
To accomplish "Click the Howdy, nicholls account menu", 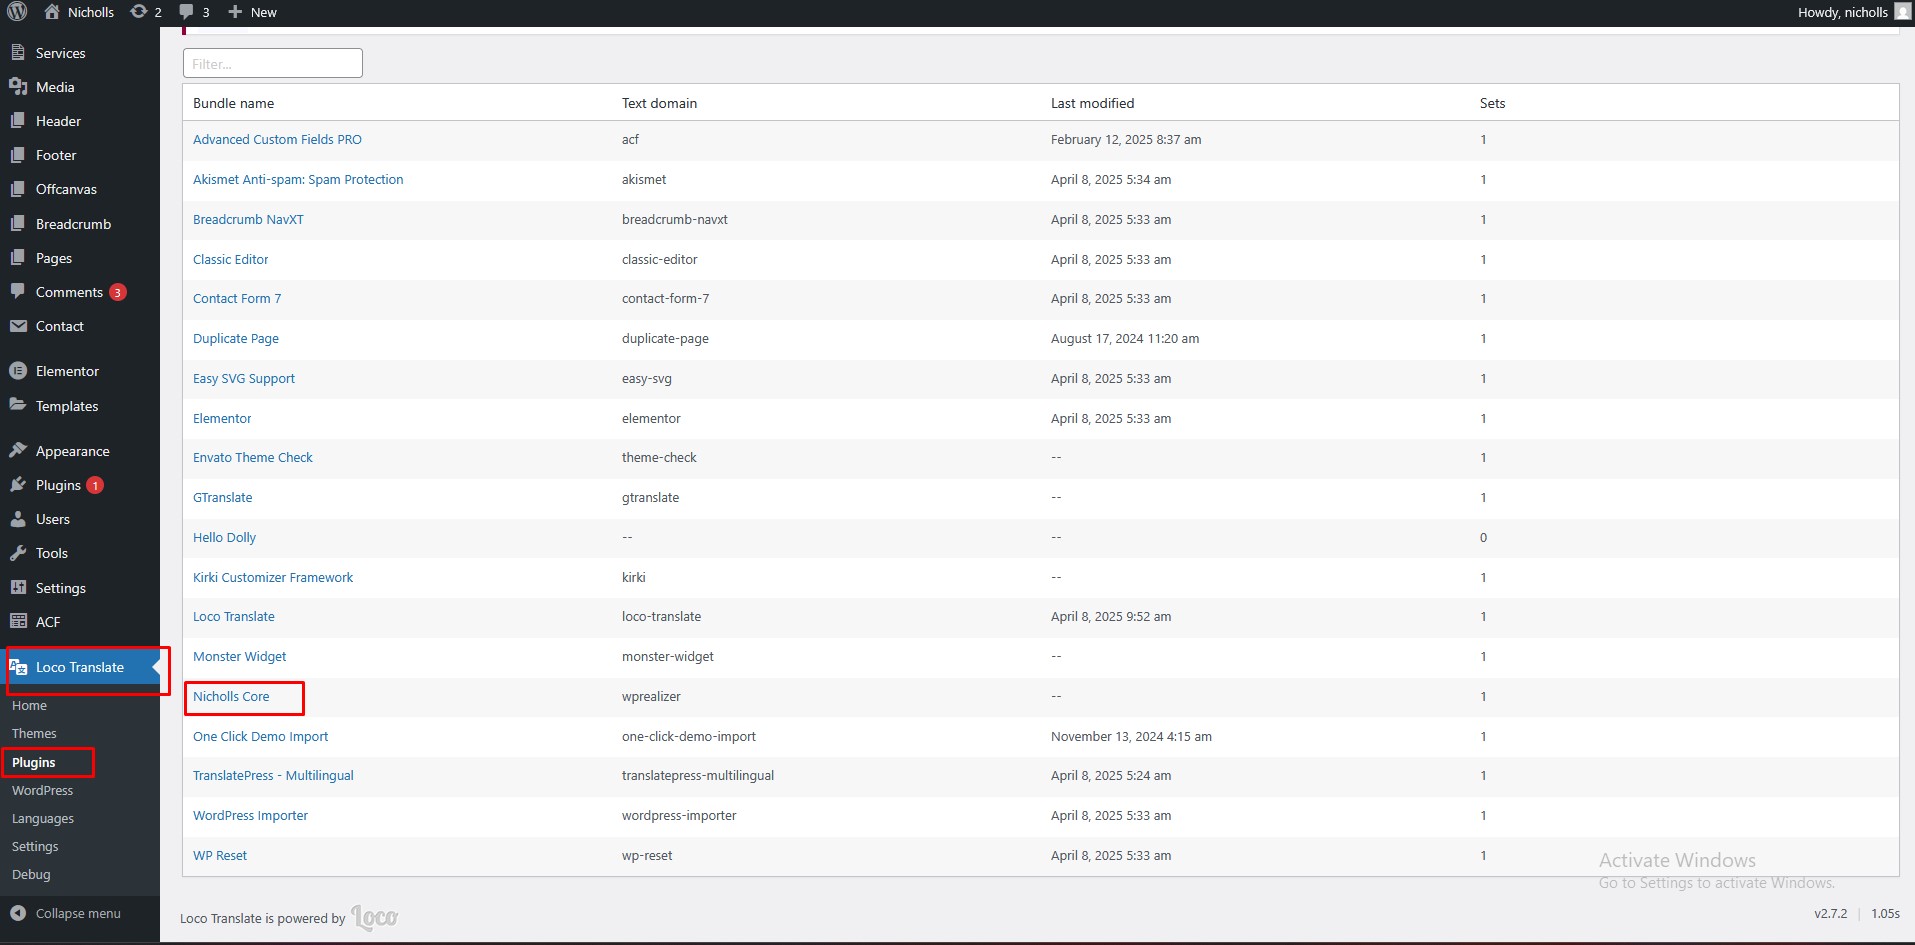I will pyautogui.click(x=1853, y=12).
